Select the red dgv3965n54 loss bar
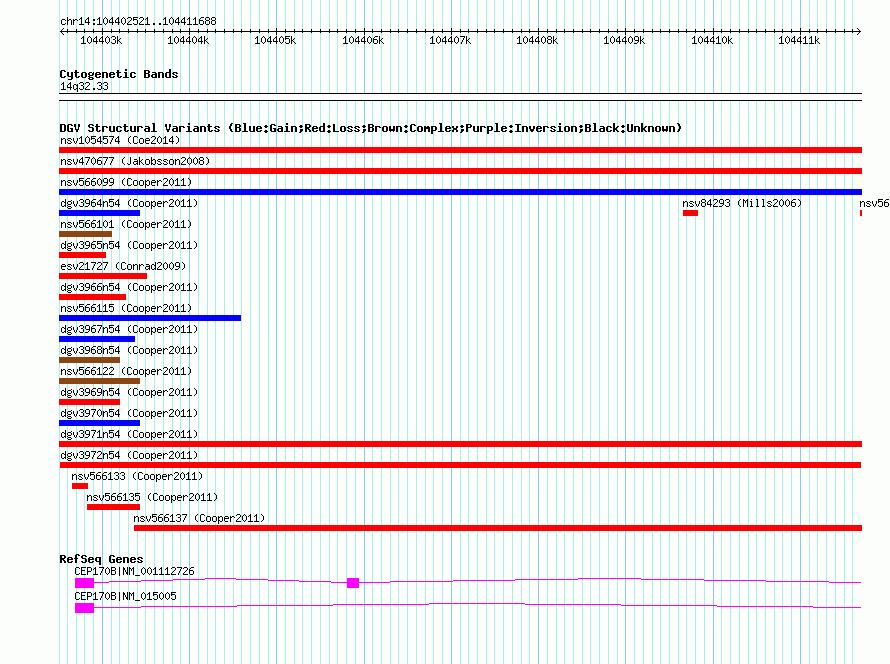 click(x=82, y=255)
